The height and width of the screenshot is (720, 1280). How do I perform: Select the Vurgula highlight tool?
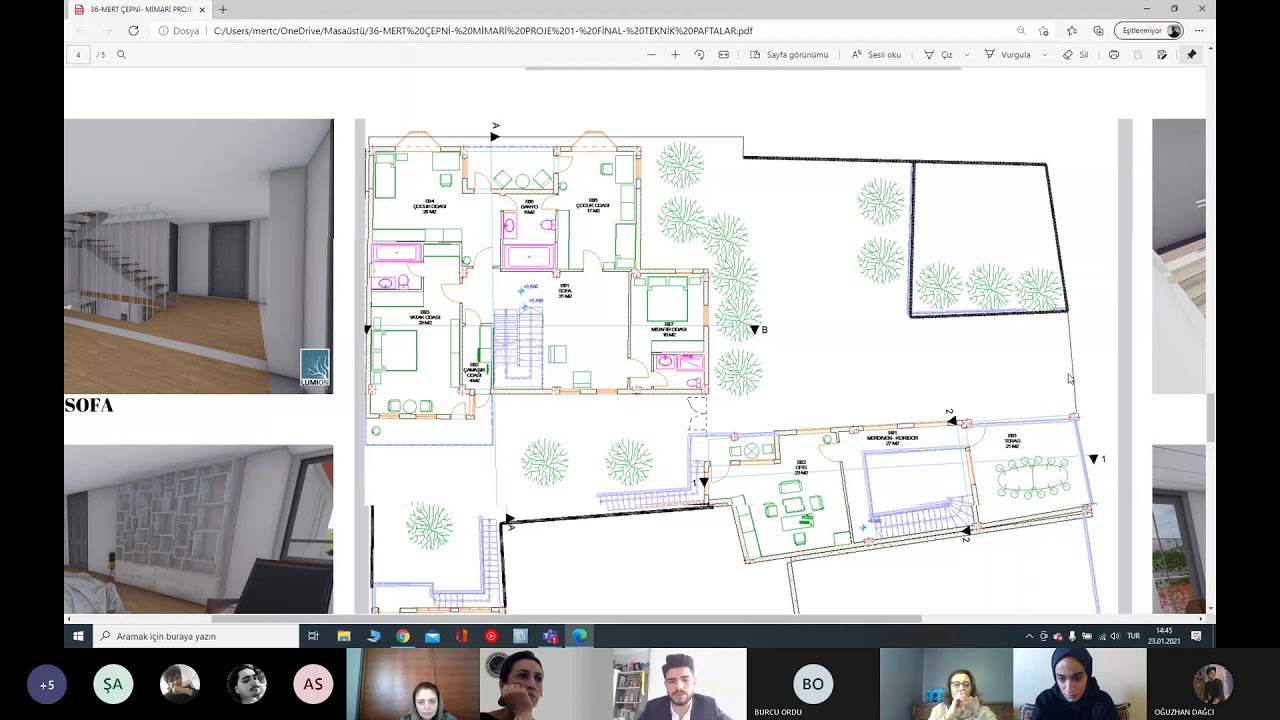[1007, 55]
